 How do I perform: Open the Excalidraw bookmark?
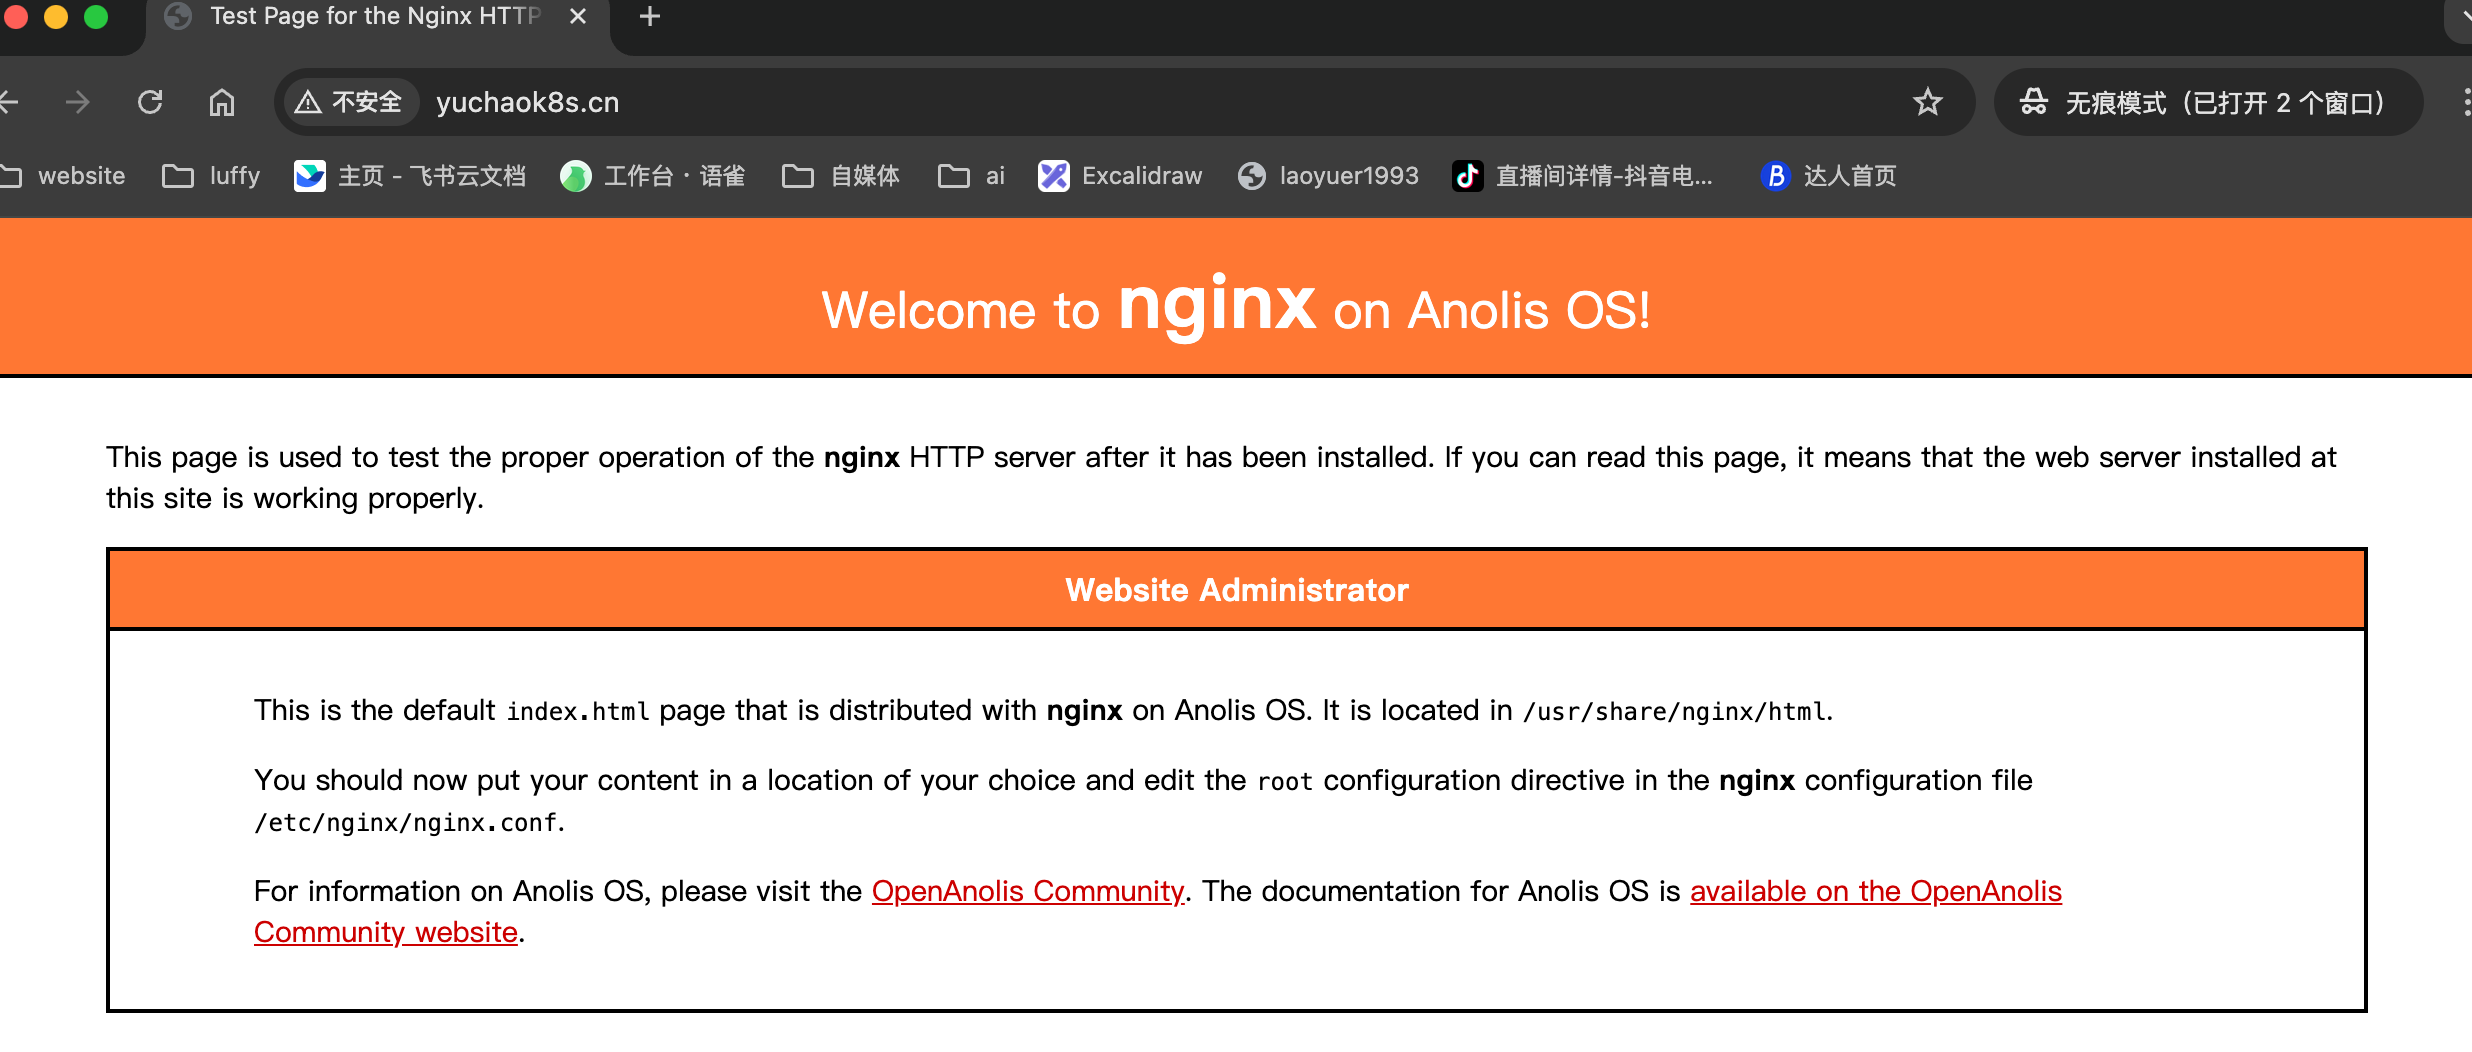(1120, 176)
